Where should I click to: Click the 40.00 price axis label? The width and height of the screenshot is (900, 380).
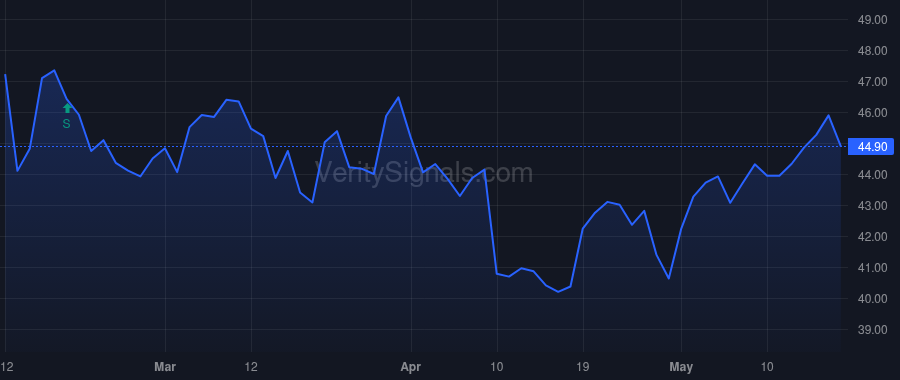click(872, 299)
